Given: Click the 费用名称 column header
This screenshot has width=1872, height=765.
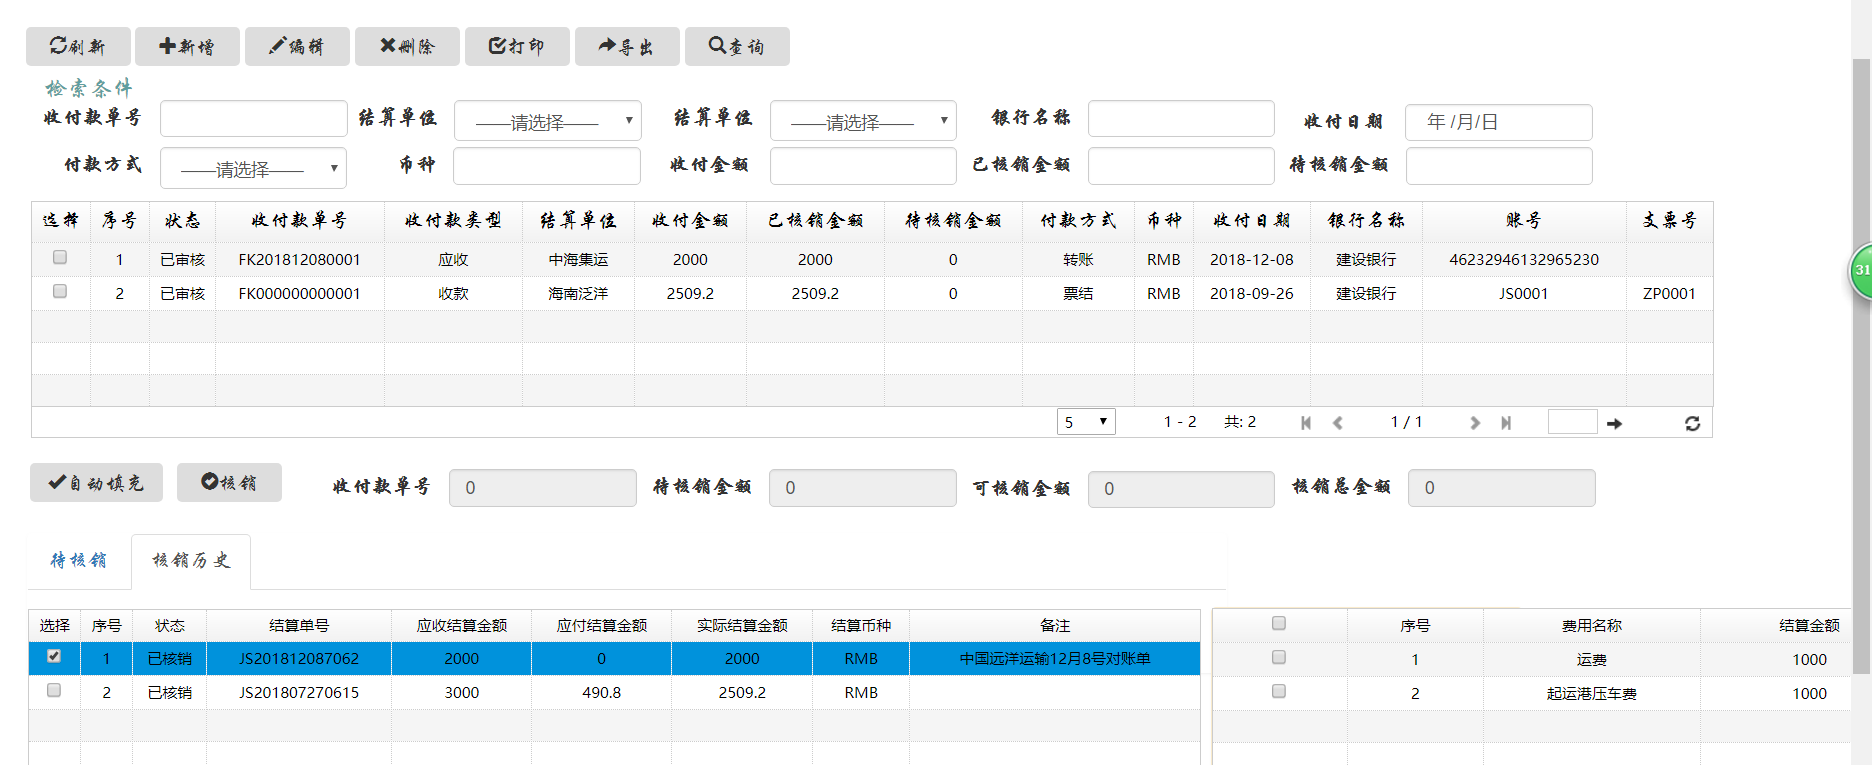Looking at the screenshot, I should coord(1592,625).
